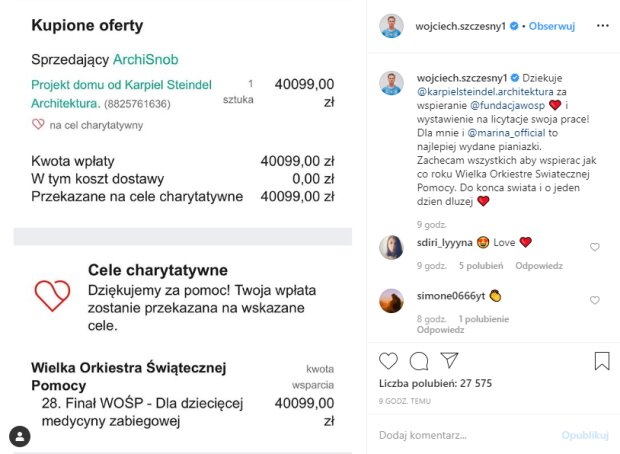Screen dimensions: 620x454
Task: Open the tagged people icon on the photo
Action: (20, 436)
